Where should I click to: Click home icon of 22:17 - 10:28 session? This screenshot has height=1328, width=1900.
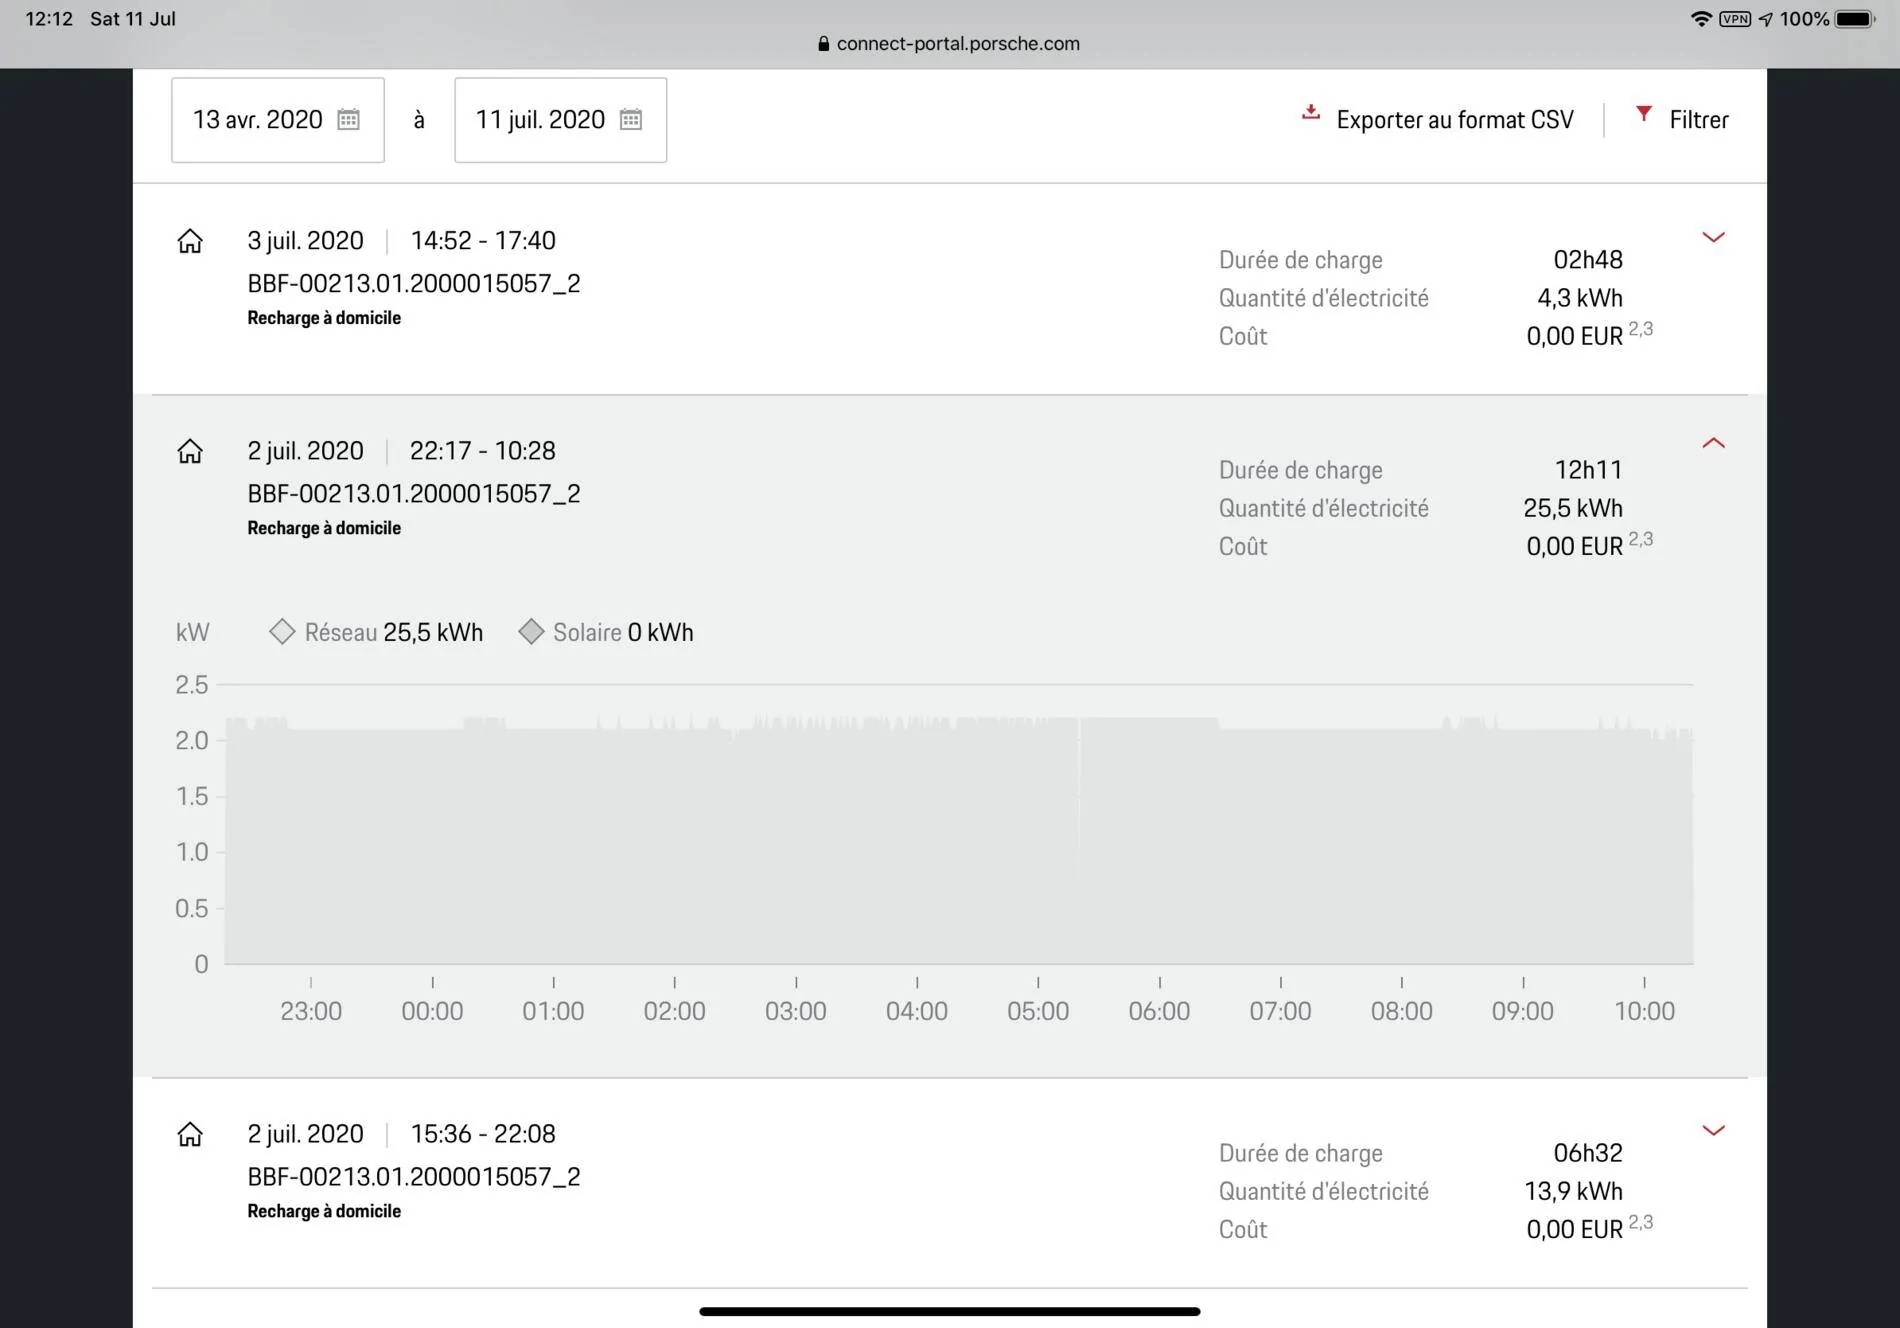190,451
